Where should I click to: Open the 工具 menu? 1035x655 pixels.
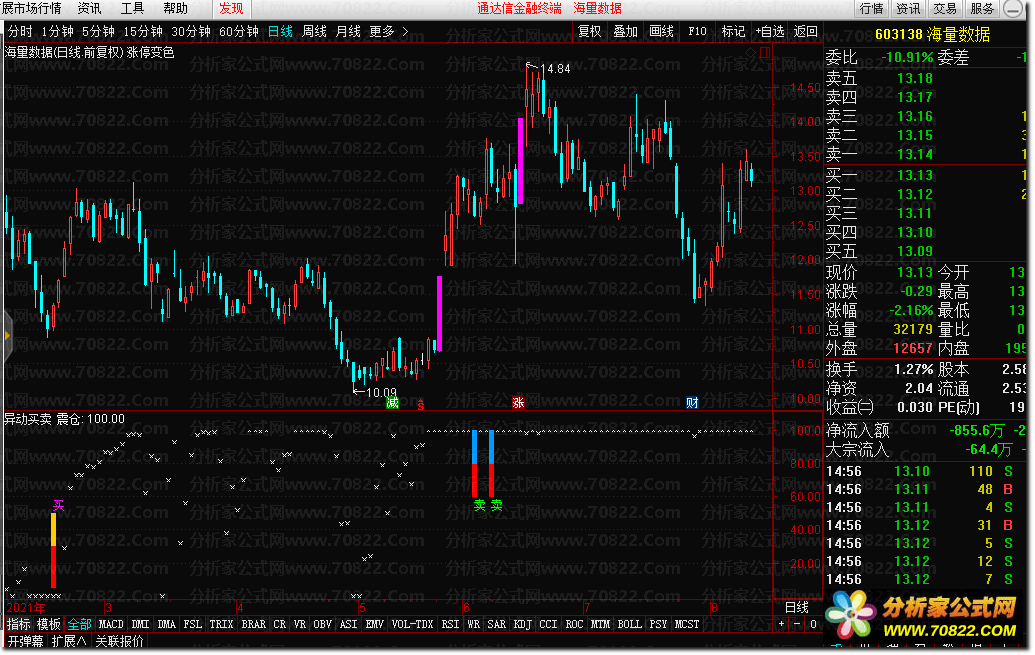[132, 9]
